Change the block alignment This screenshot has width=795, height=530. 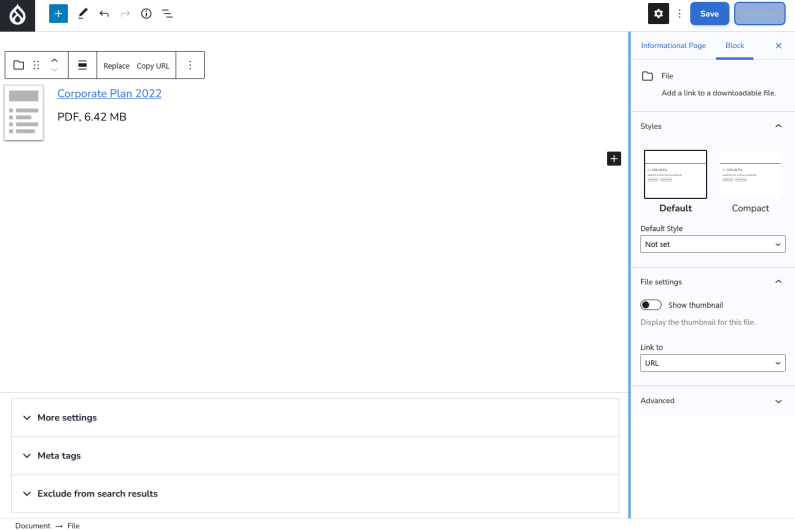click(x=82, y=65)
